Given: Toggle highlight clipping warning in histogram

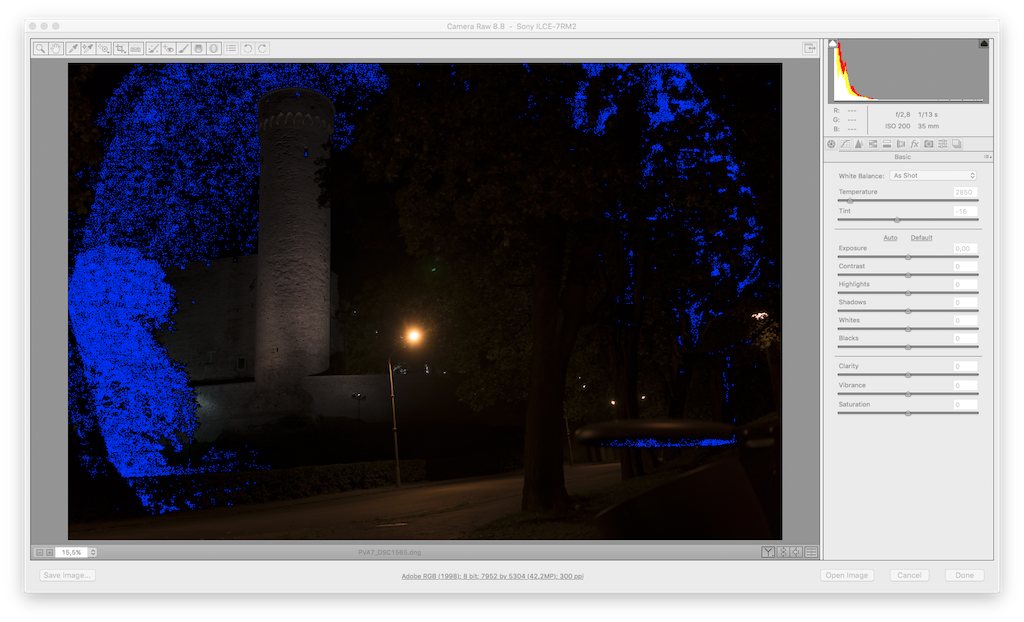Looking at the screenshot, I should point(984,44).
